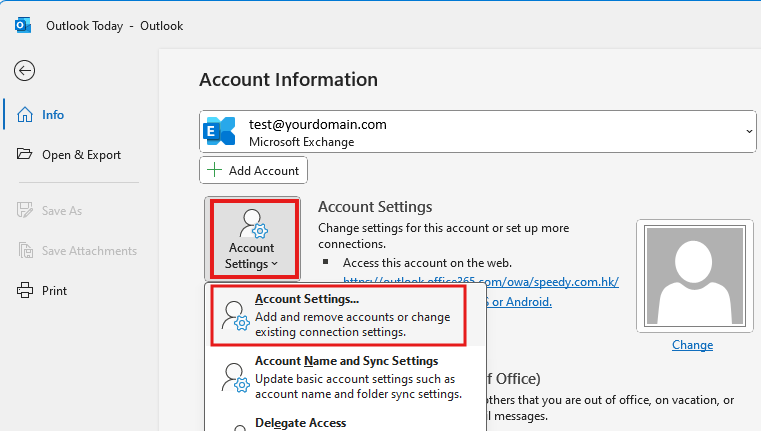
Task: Click the Outlook app icon in title bar
Action: 23,25
